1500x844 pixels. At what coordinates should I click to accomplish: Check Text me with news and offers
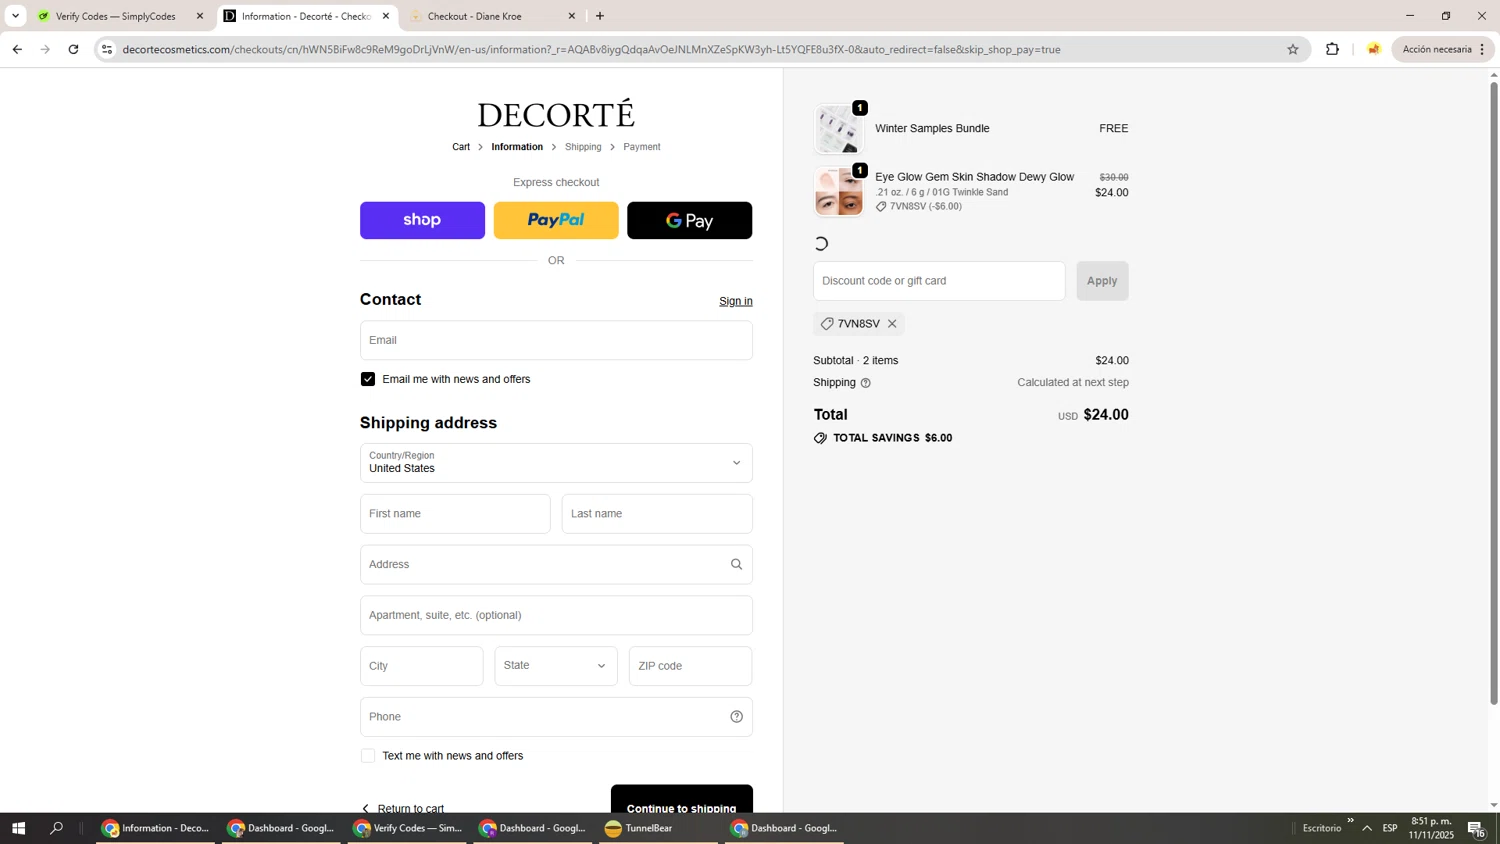(368, 756)
